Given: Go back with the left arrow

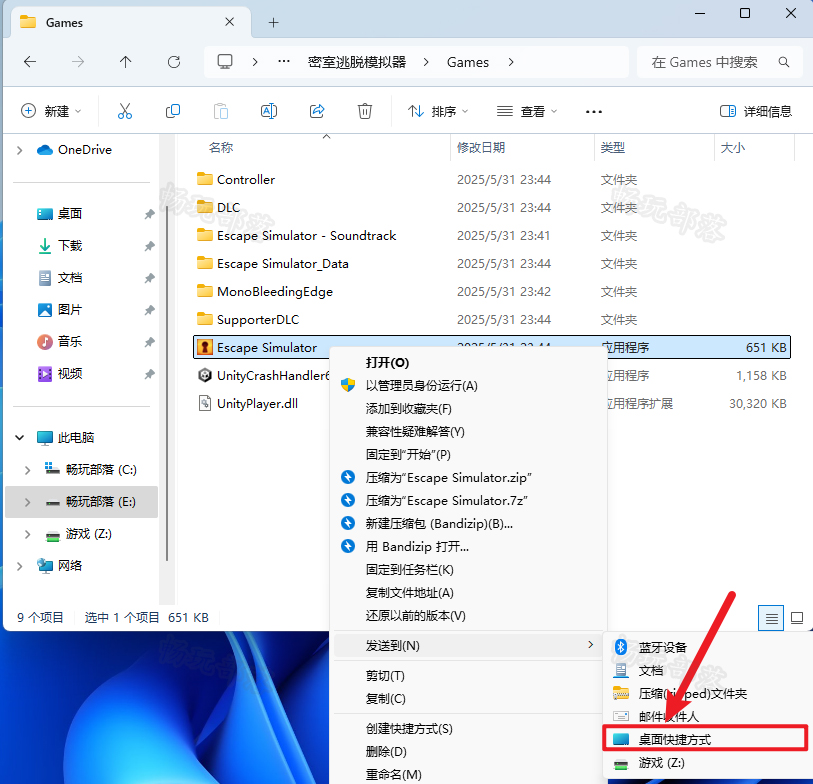Looking at the screenshot, I should coord(30,62).
